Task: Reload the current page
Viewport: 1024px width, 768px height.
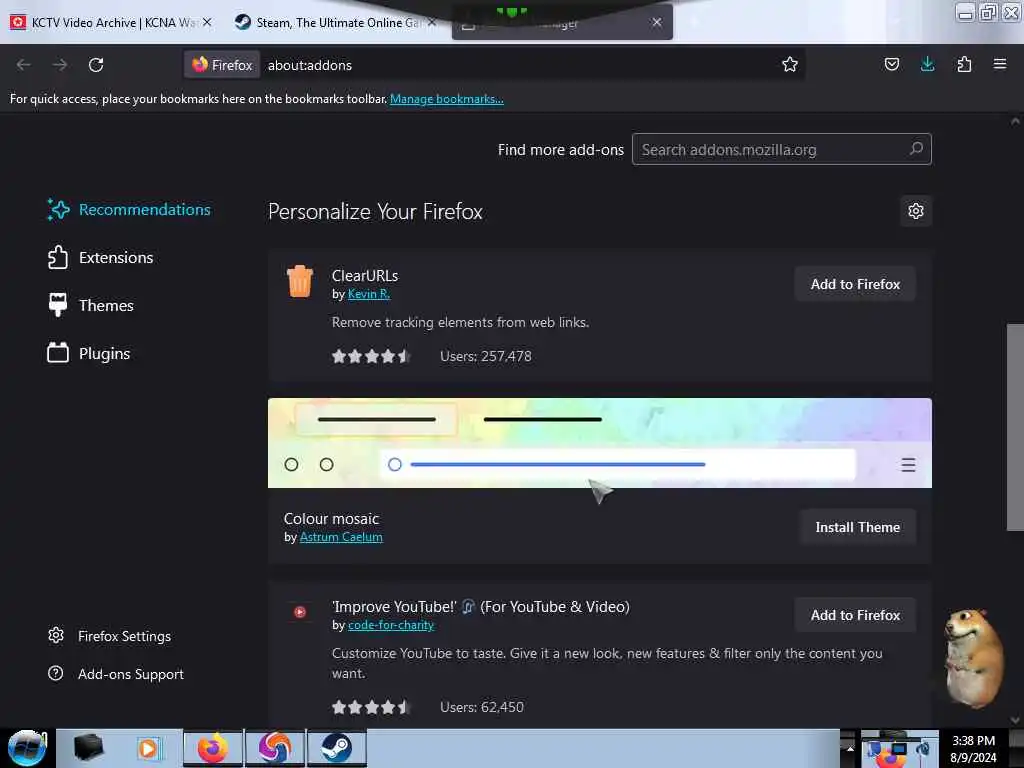Action: click(x=96, y=65)
